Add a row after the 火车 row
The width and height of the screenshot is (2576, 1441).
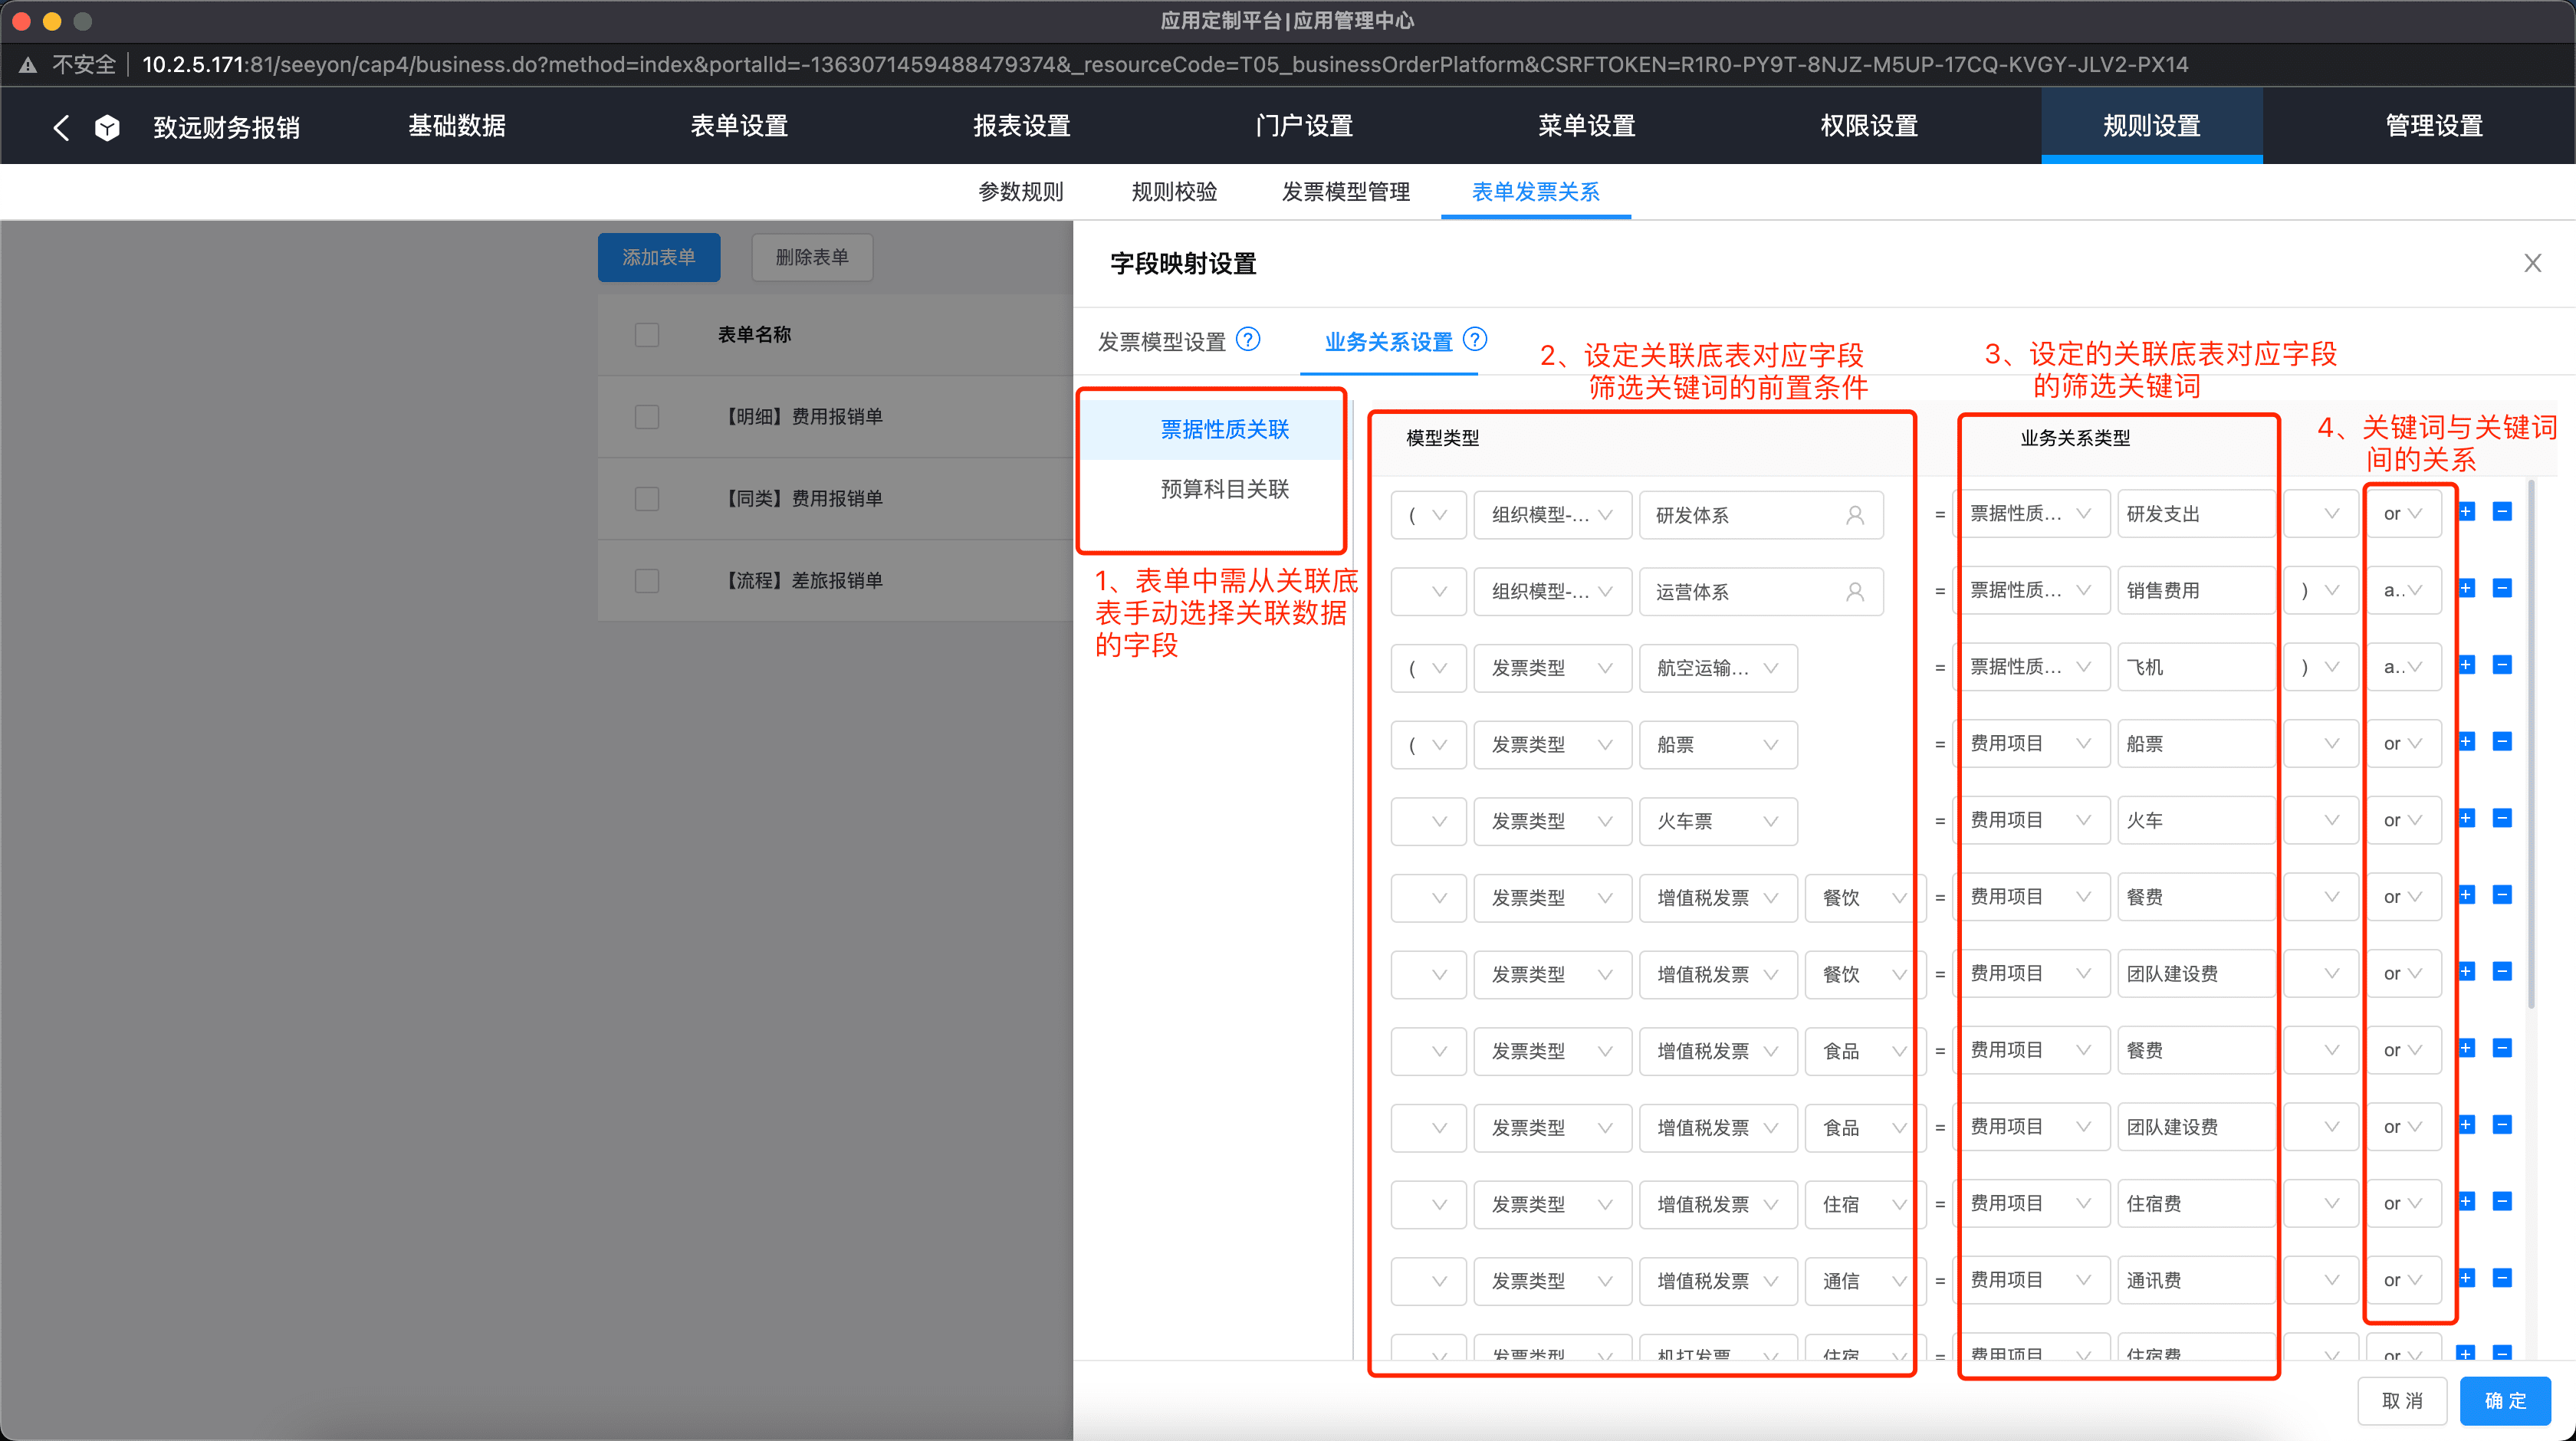click(2466, 818)
